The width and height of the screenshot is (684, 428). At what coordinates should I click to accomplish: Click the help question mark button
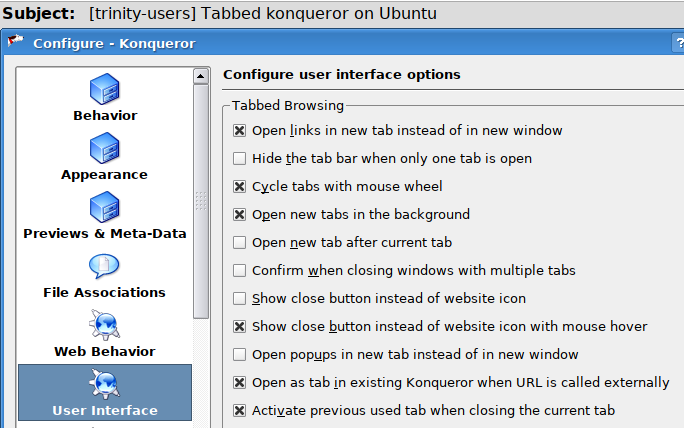tap(678, 43)
